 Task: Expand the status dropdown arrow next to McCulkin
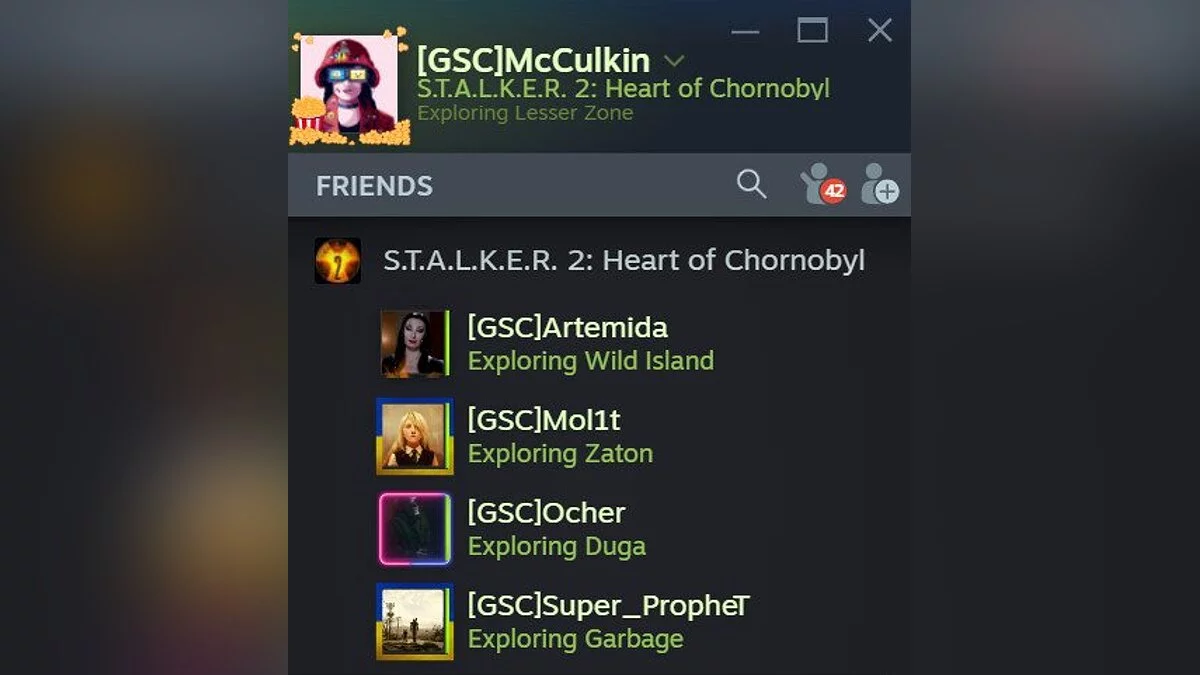pos(674,61)
